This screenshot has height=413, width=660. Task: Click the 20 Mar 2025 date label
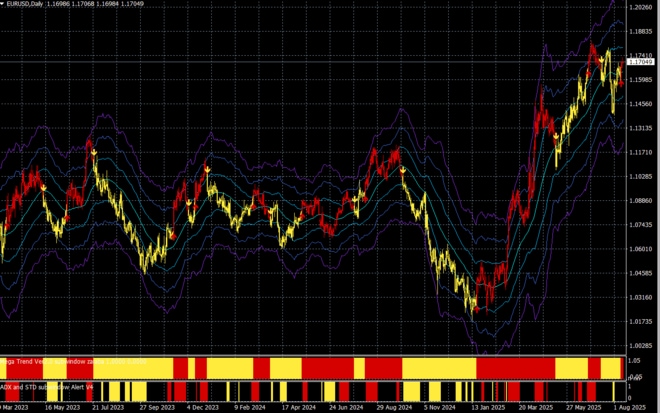[536, 408]
